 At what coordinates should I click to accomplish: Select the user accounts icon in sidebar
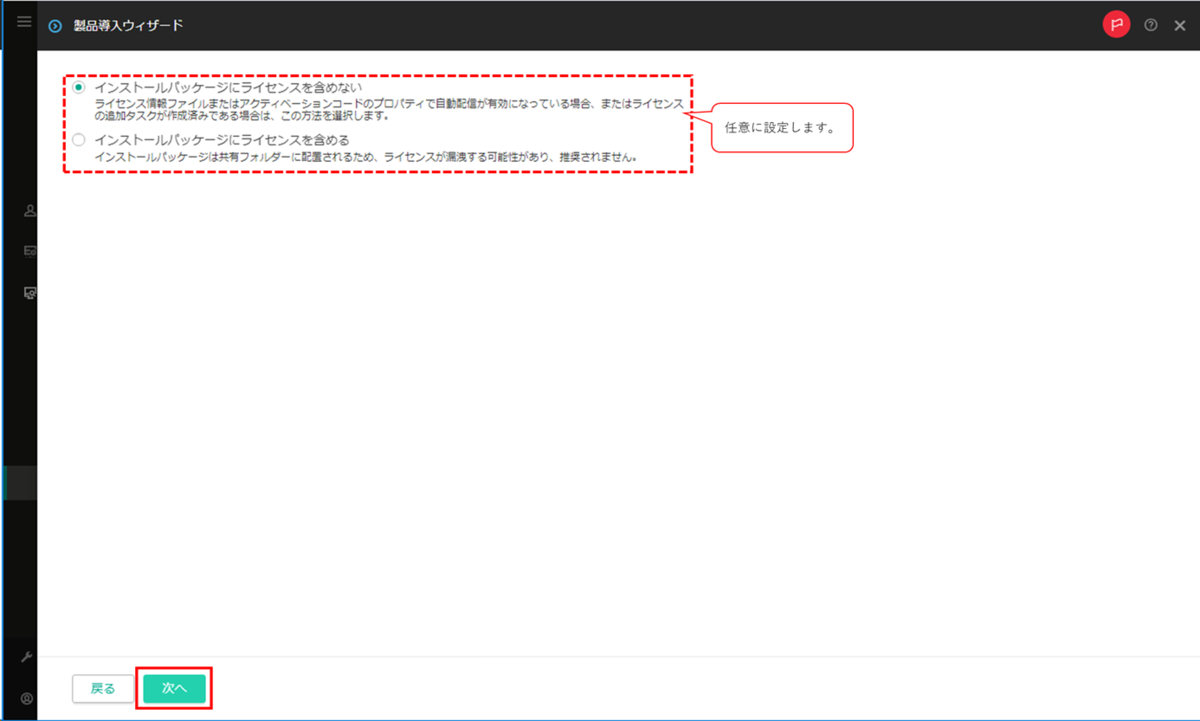tap(30, 212)
